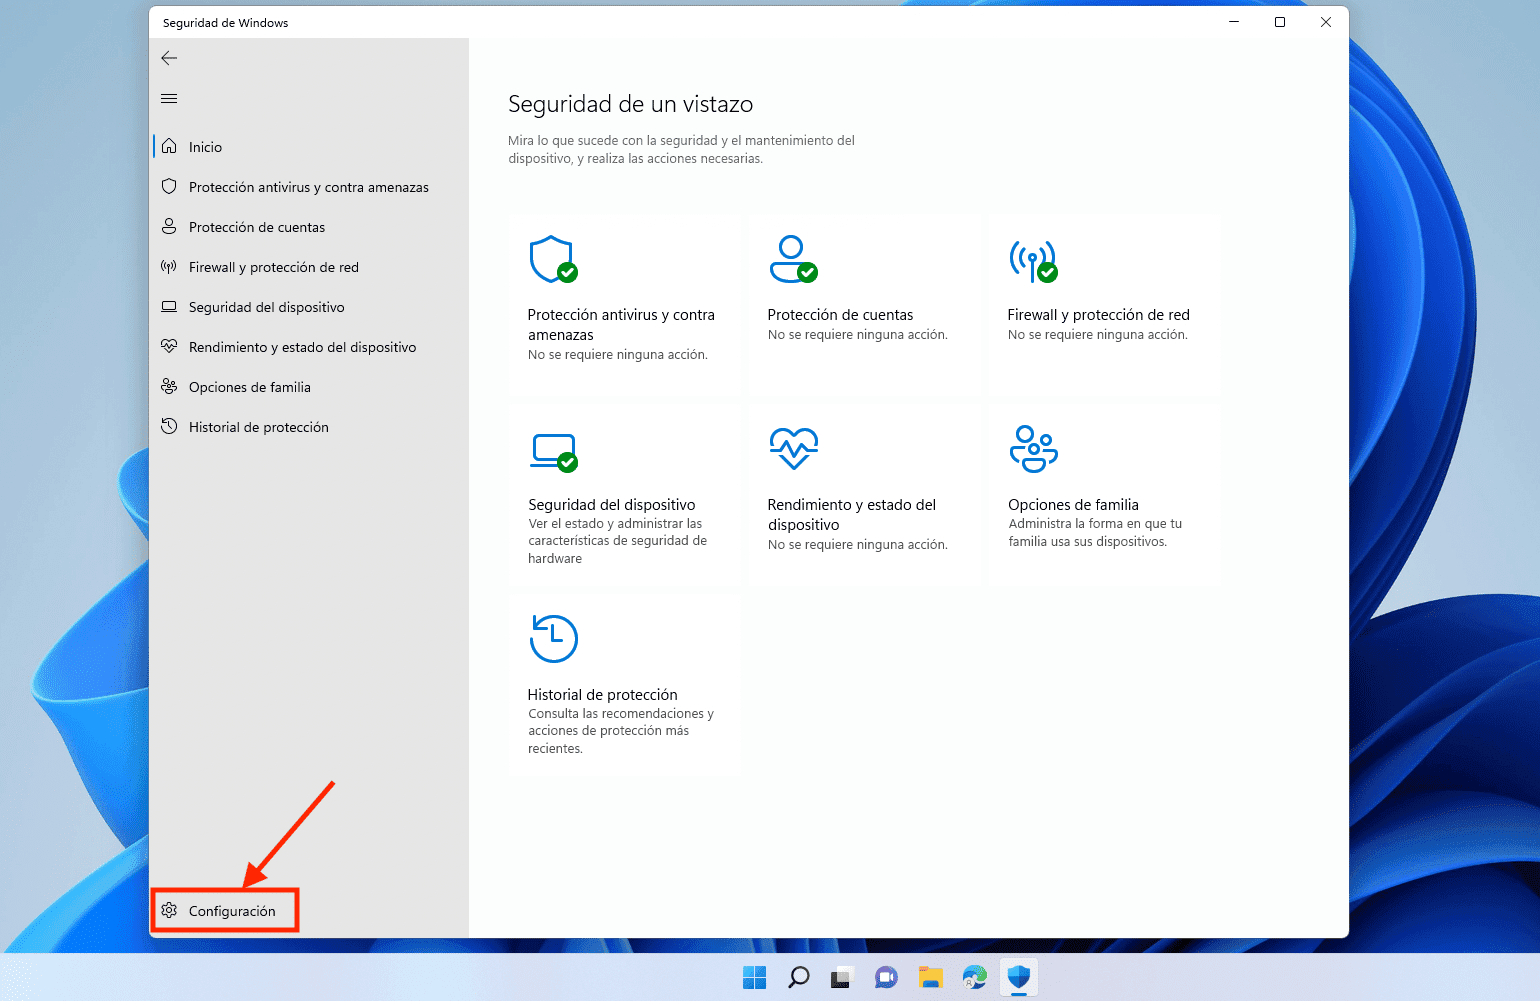Go back using the arrow button
Screen dimensions: 1540x1001
click(x=169, y=58)
